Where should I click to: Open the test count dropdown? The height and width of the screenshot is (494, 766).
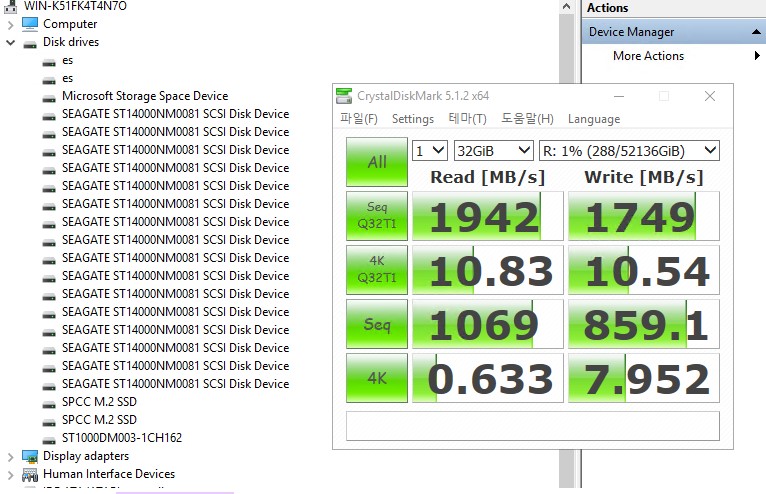429,151
